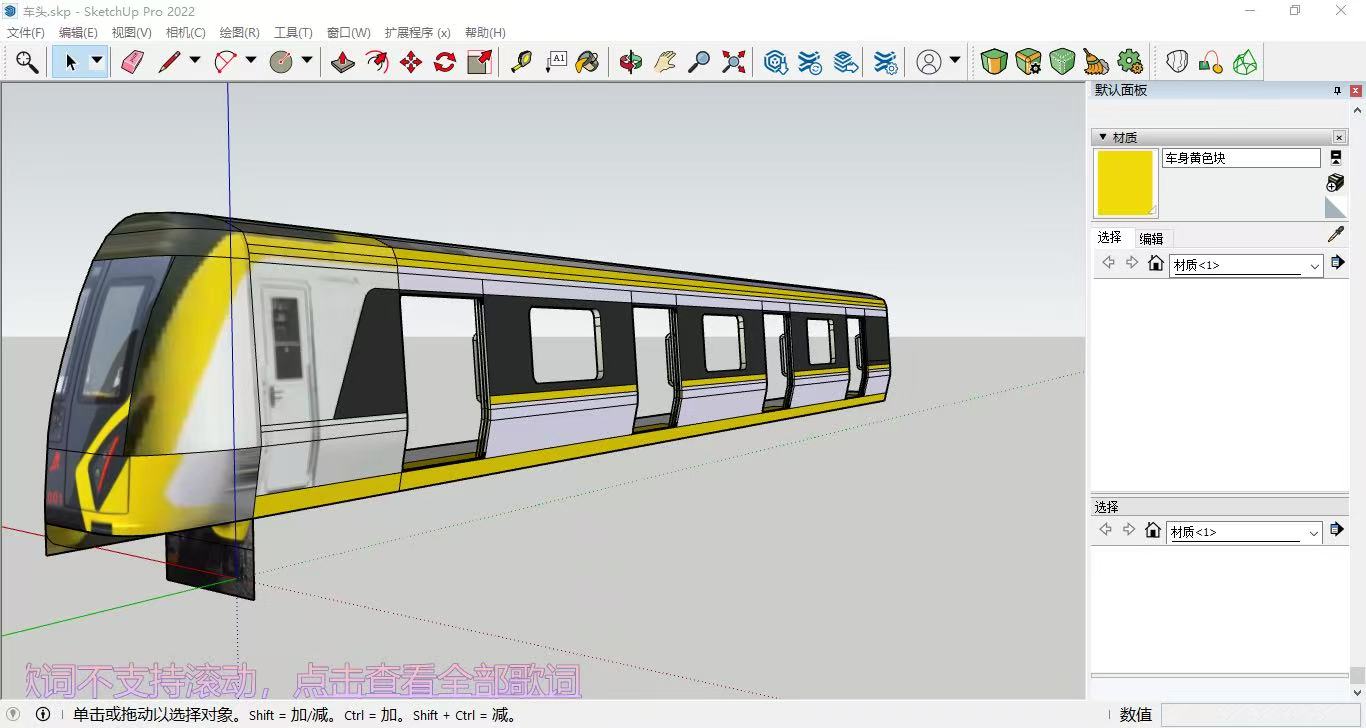Click the material name field 车身黄色块

pos(1240,158)
